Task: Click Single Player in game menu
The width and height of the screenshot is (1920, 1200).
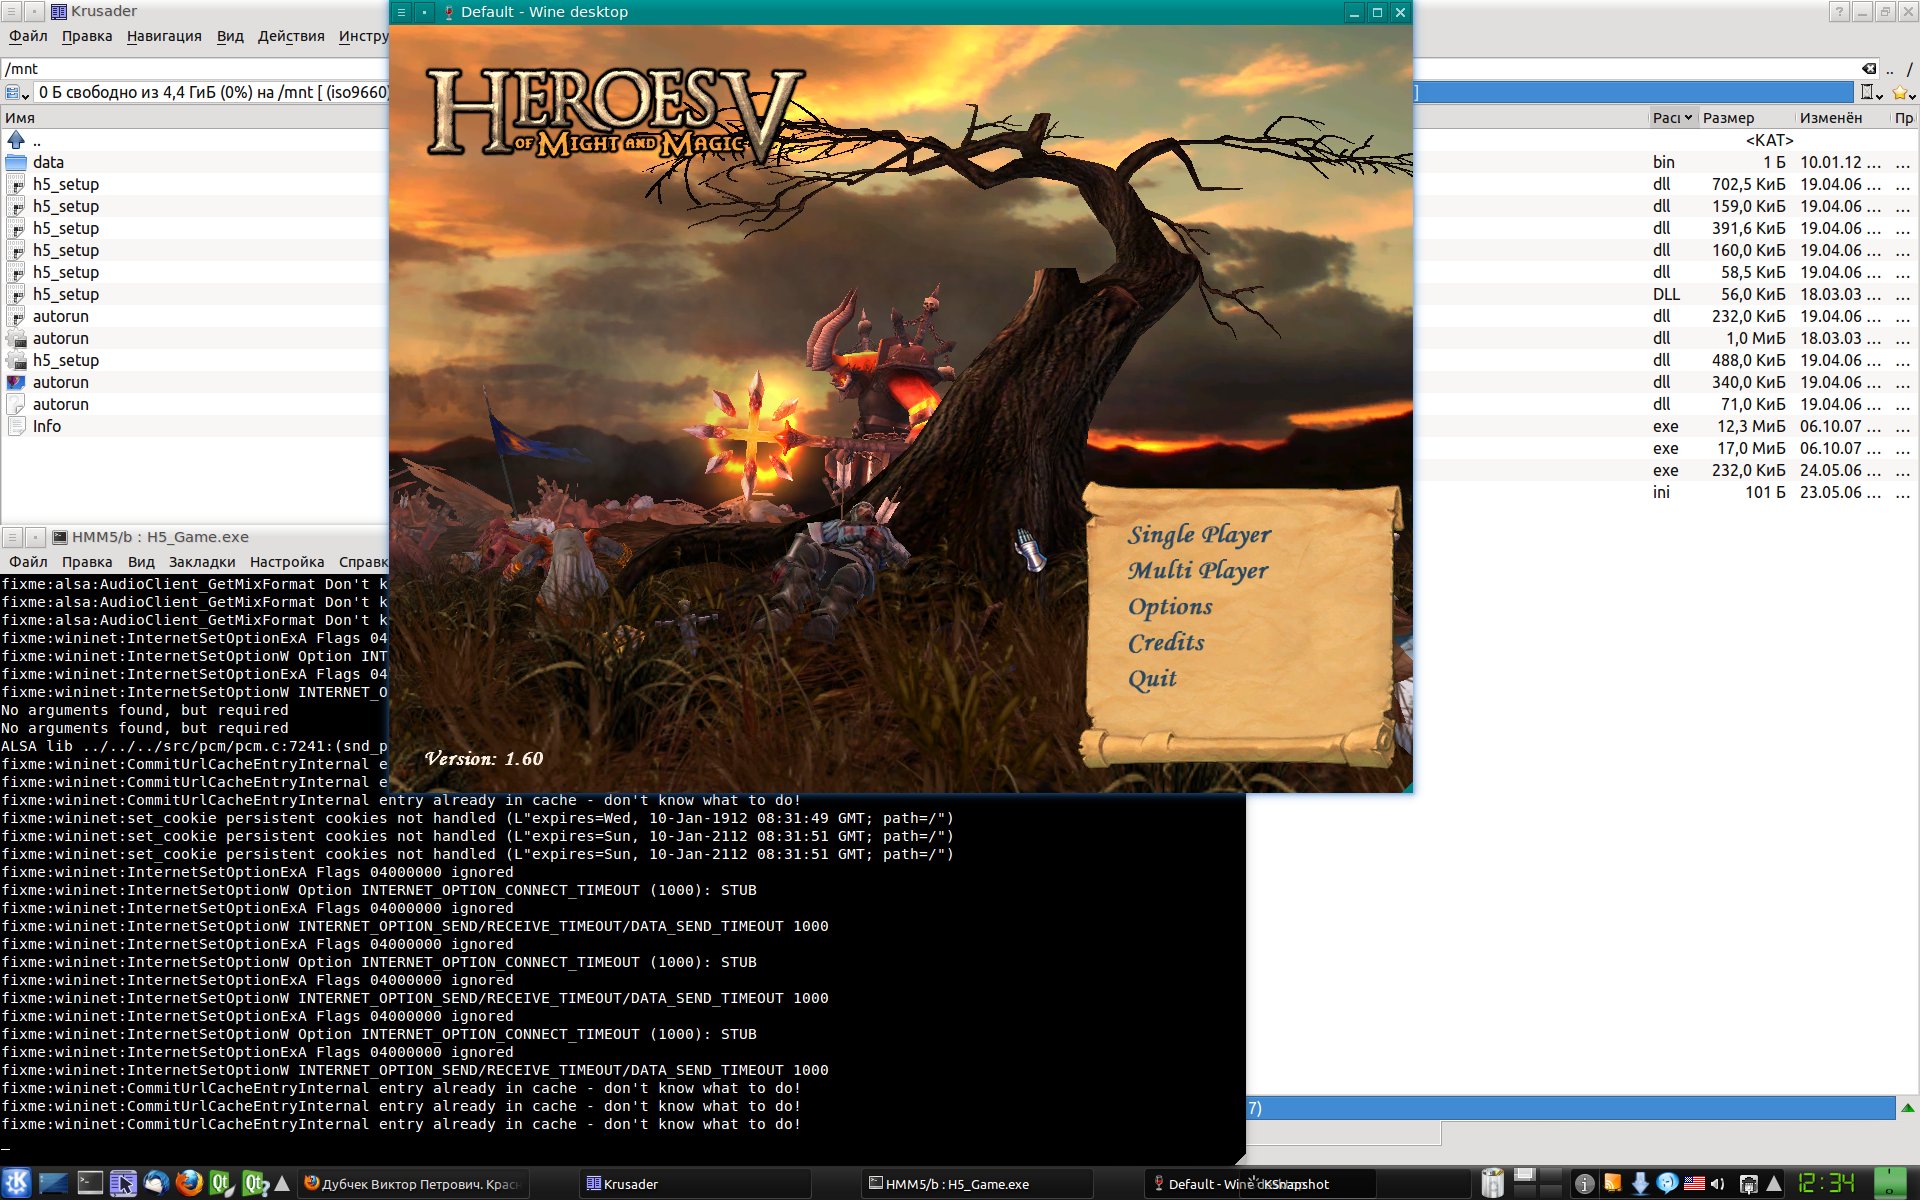Action: tap(1199, 534)
